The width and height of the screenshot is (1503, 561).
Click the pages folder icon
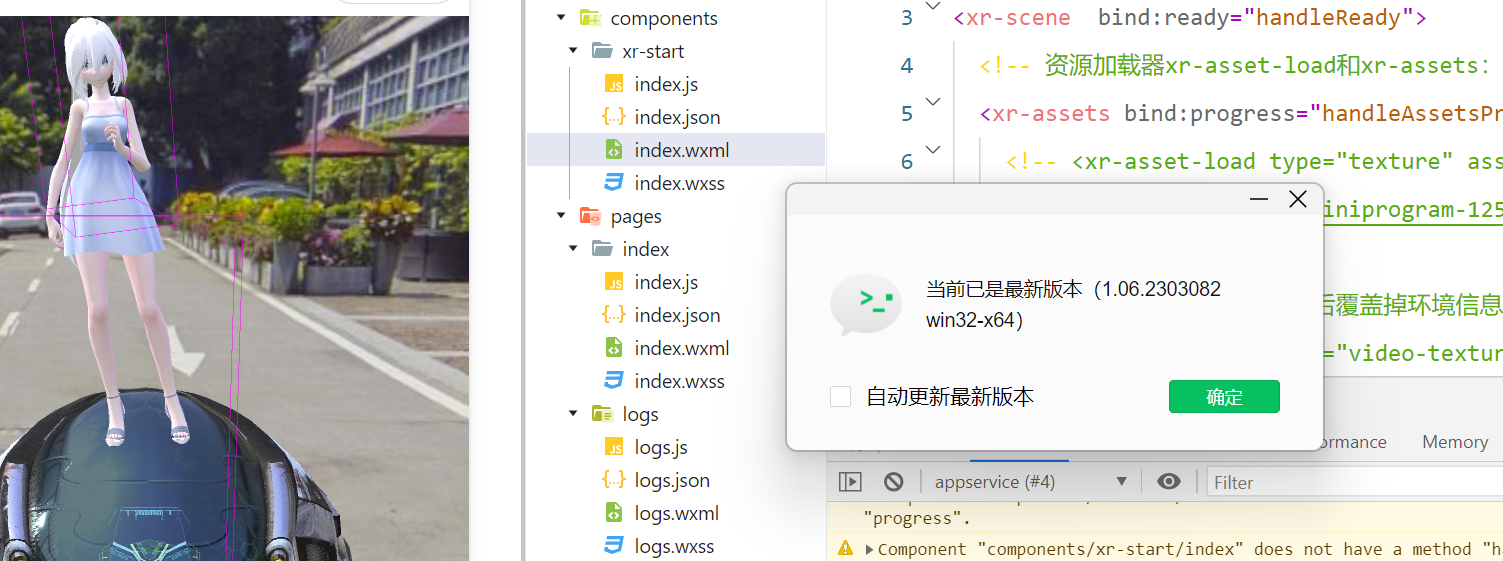[590, 216]
